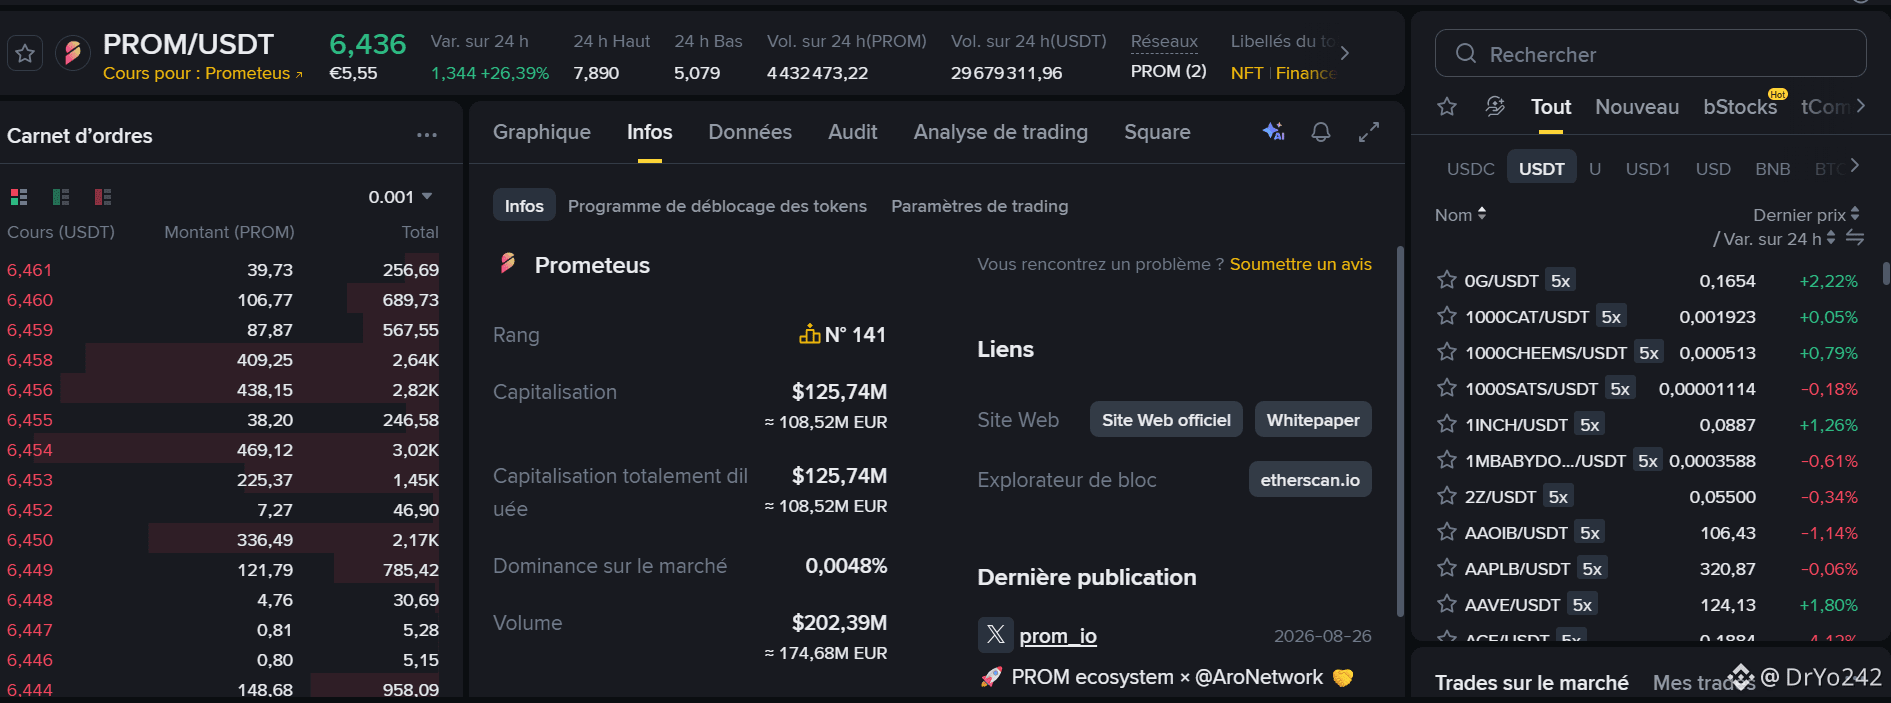Open Cours pour Prometeus link
1891x703 pixels.
coord(202,73)
